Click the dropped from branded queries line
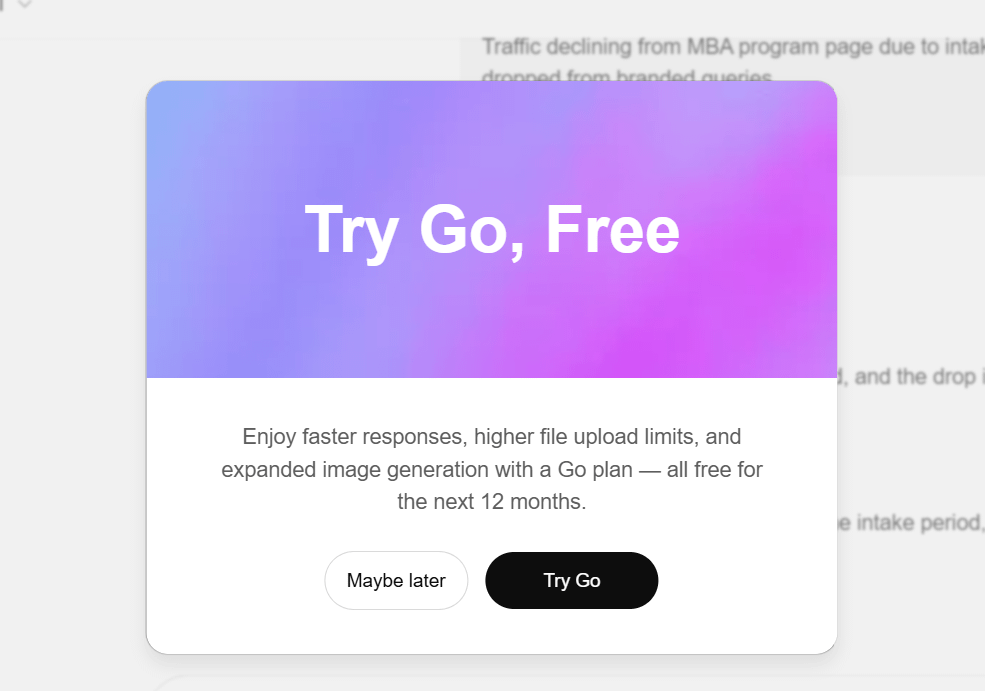Viewport: 985px width, 691px height. point(627,77)
